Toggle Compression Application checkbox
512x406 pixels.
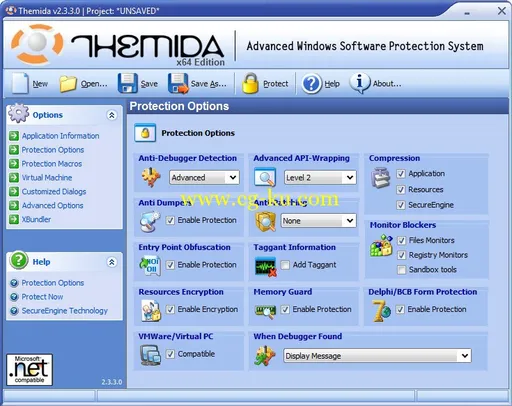pyautogui.click(x=401, y=174)
